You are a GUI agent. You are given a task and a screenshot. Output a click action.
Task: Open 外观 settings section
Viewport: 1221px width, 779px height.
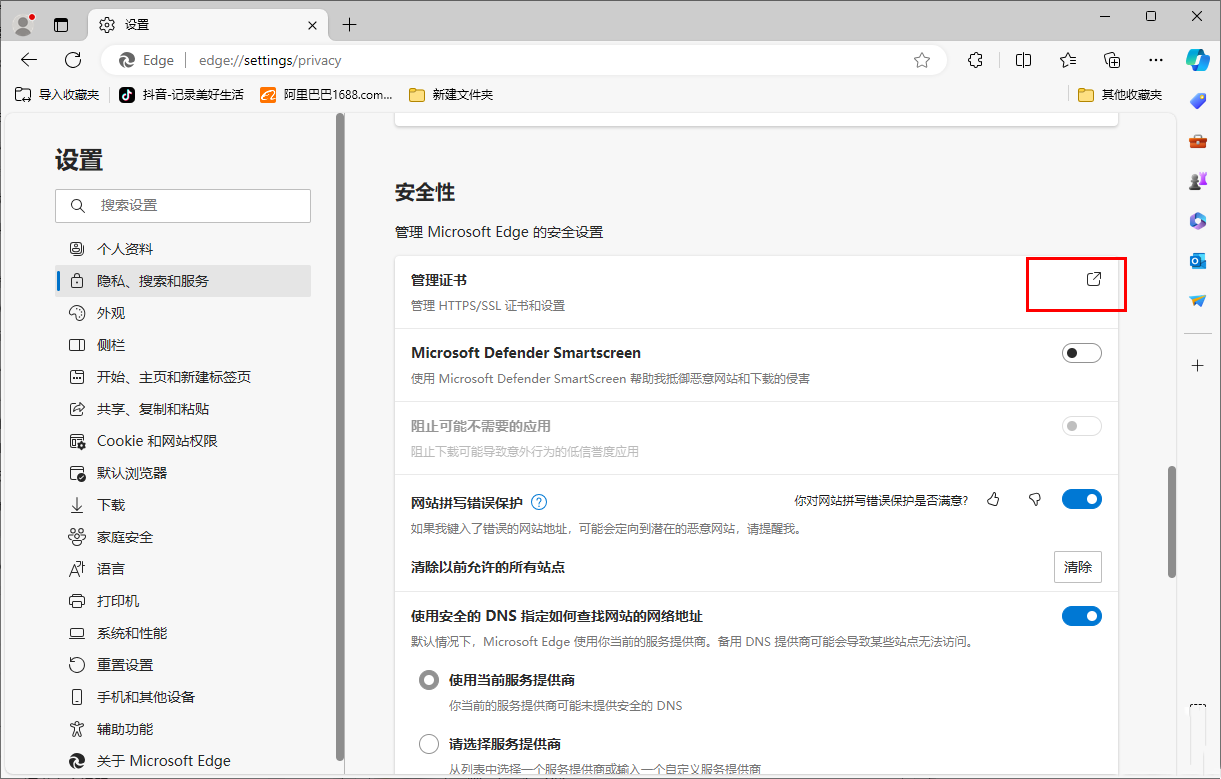[183, 313]
